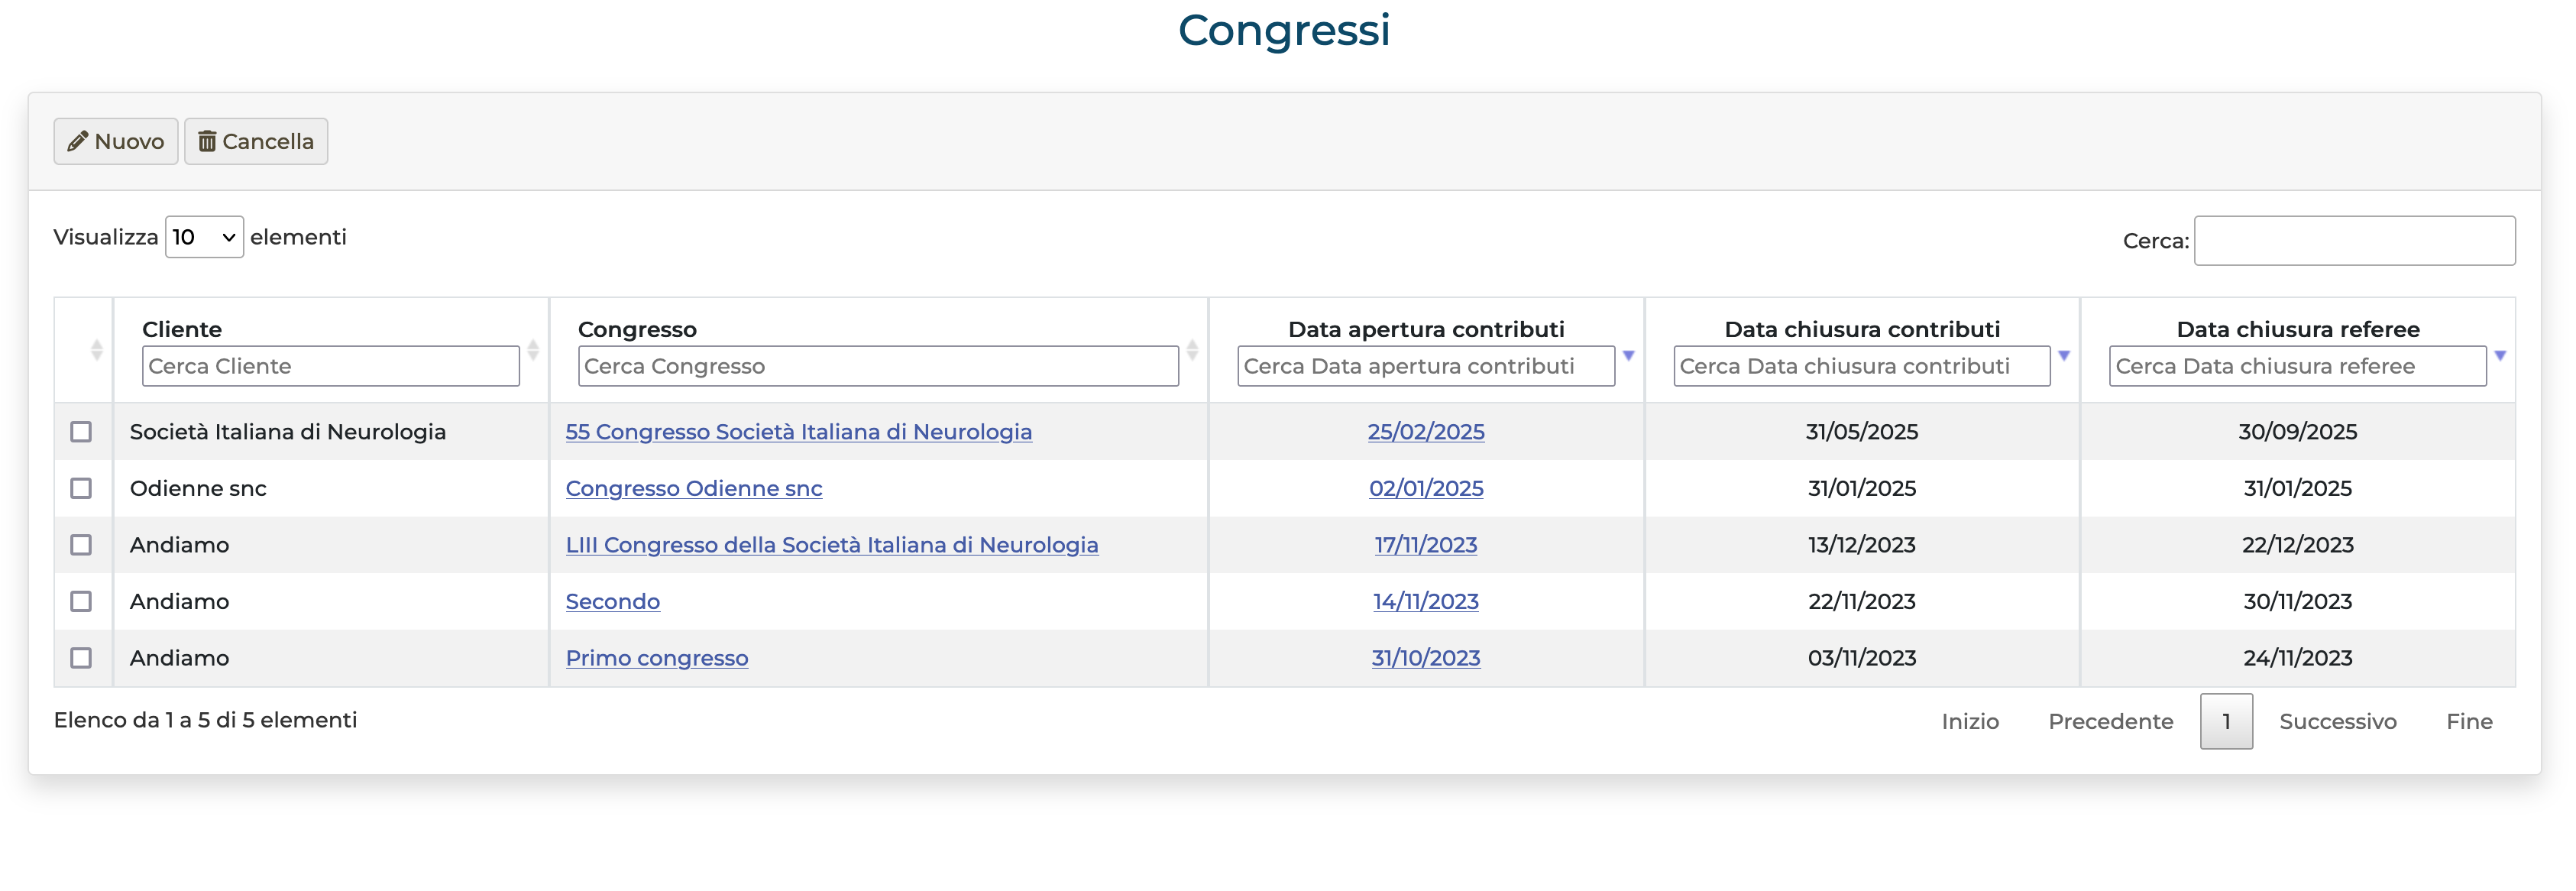
Task: Sort by Data chiusura contributi arrow
Action: tap(2064, 356)
